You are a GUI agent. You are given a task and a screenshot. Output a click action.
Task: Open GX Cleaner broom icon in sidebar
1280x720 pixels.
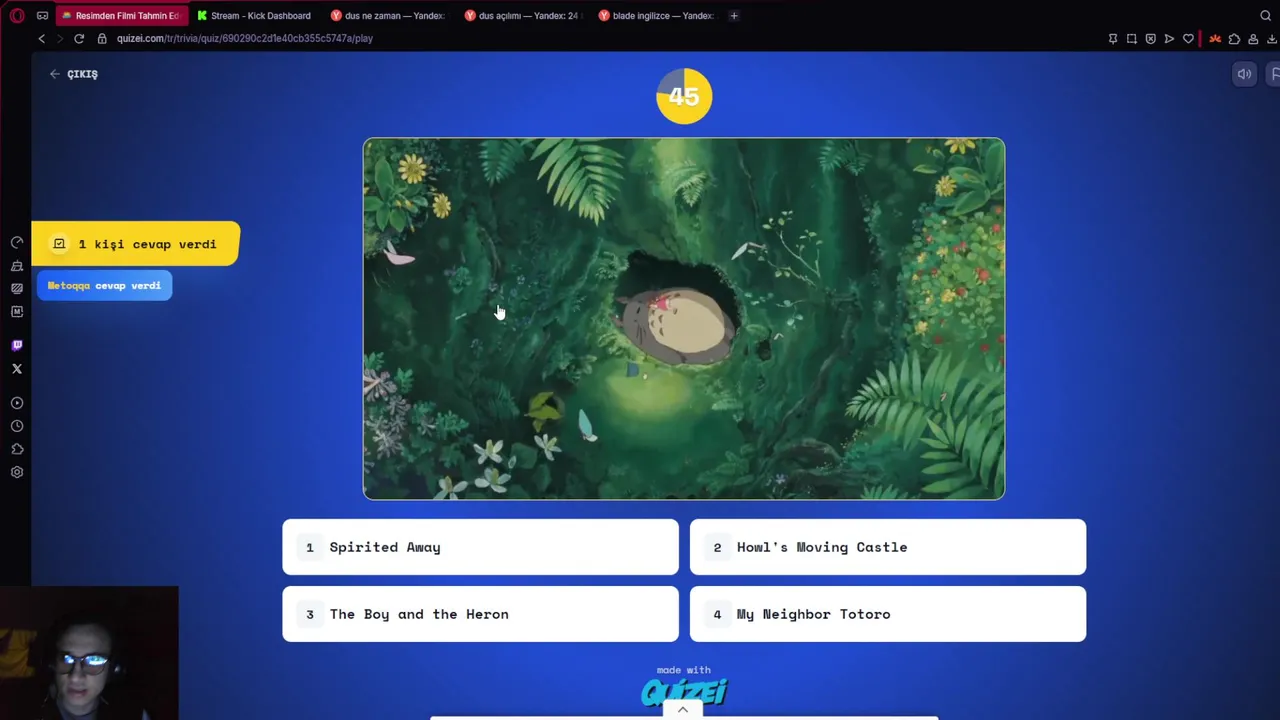click(17, 266)
